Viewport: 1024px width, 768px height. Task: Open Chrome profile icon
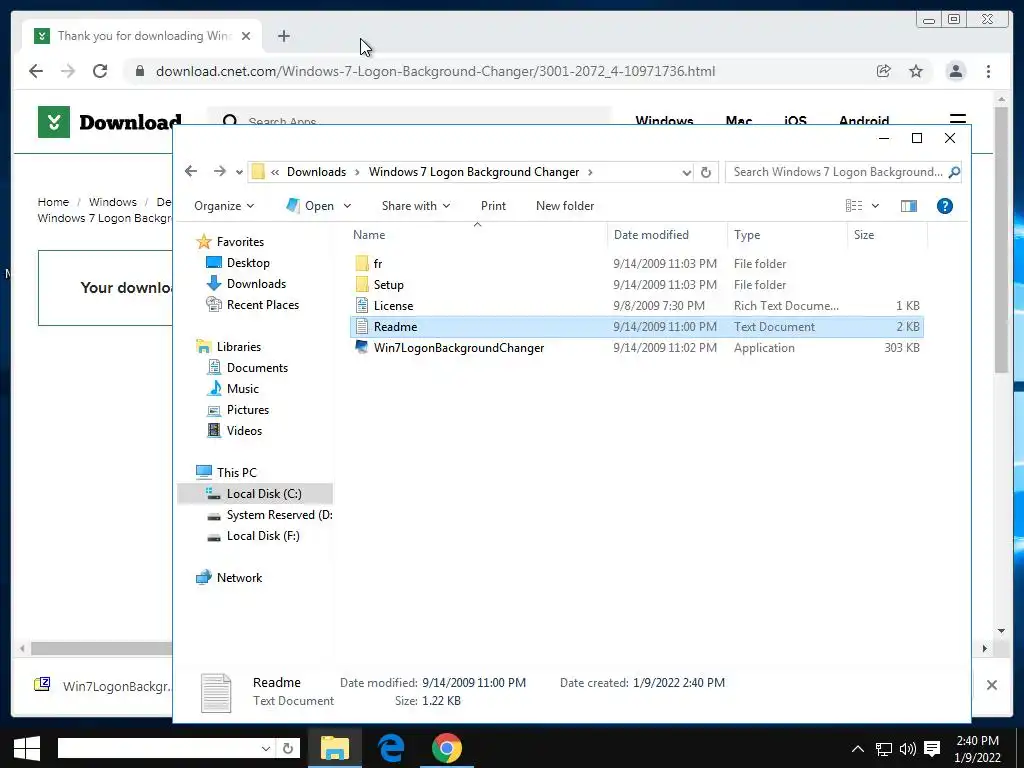click(x=955, y=71)
